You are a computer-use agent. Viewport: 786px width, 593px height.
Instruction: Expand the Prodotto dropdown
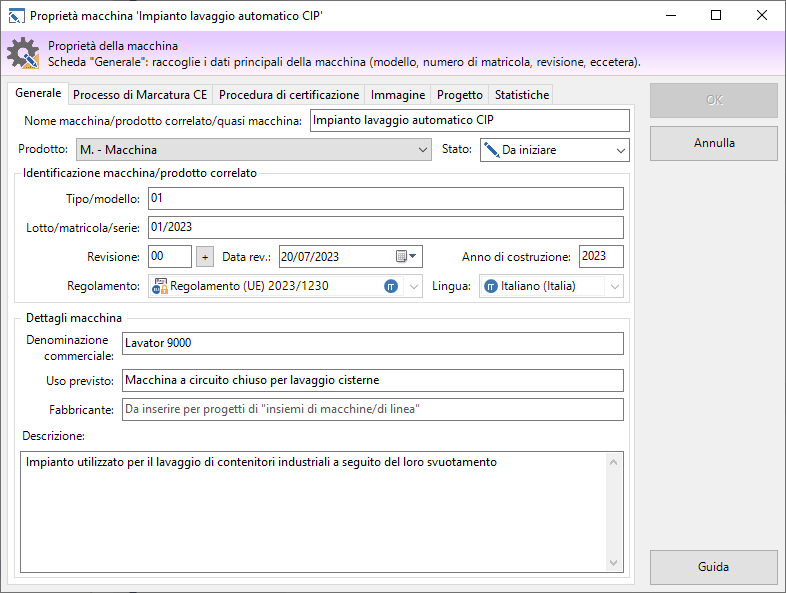422,150
